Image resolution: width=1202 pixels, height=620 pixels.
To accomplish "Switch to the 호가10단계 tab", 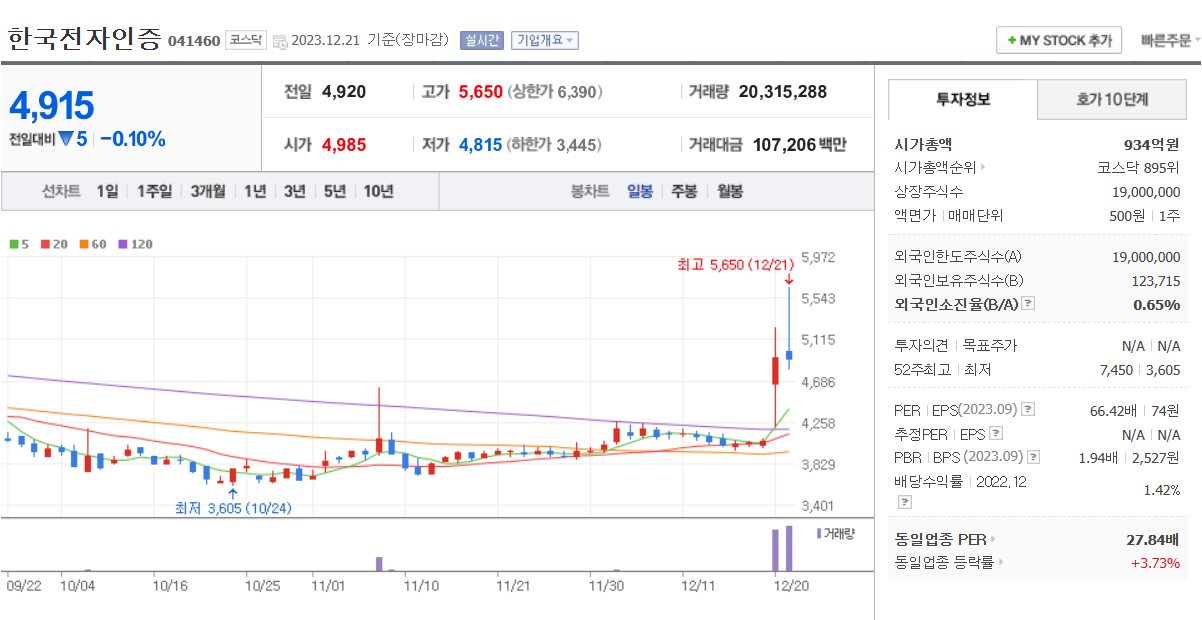I will (x=1112, y=100).
